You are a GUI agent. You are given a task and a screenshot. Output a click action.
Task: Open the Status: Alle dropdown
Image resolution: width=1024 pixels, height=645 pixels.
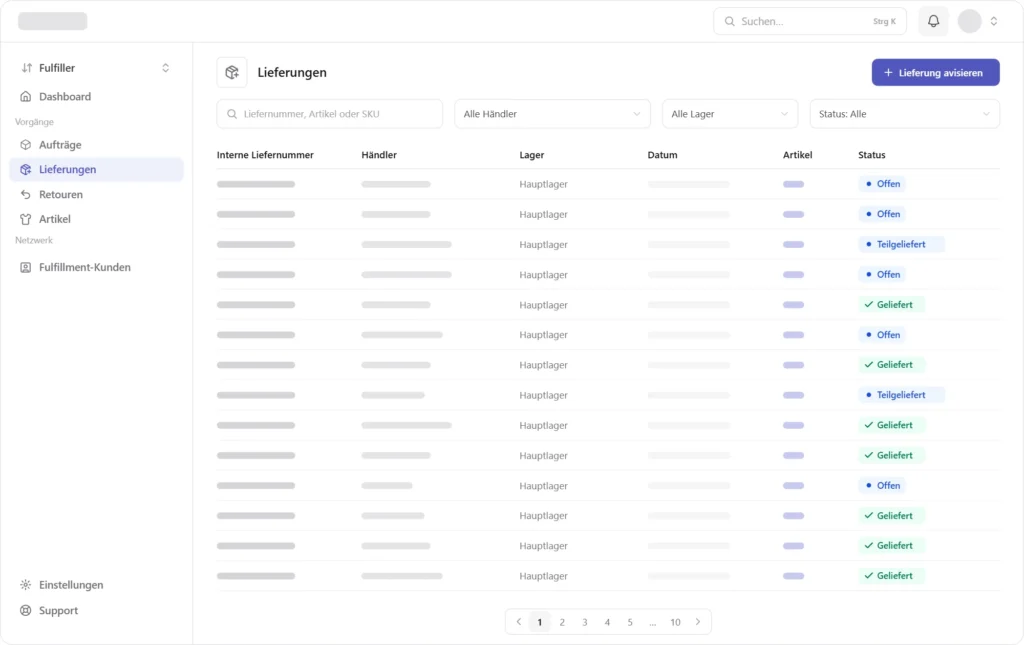pos(904,114)
